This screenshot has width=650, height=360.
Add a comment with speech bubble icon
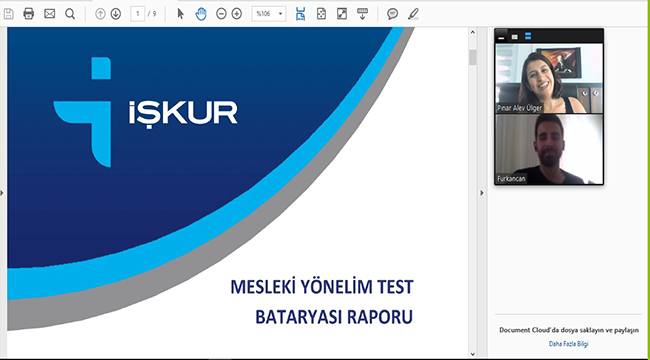[393, 14]
